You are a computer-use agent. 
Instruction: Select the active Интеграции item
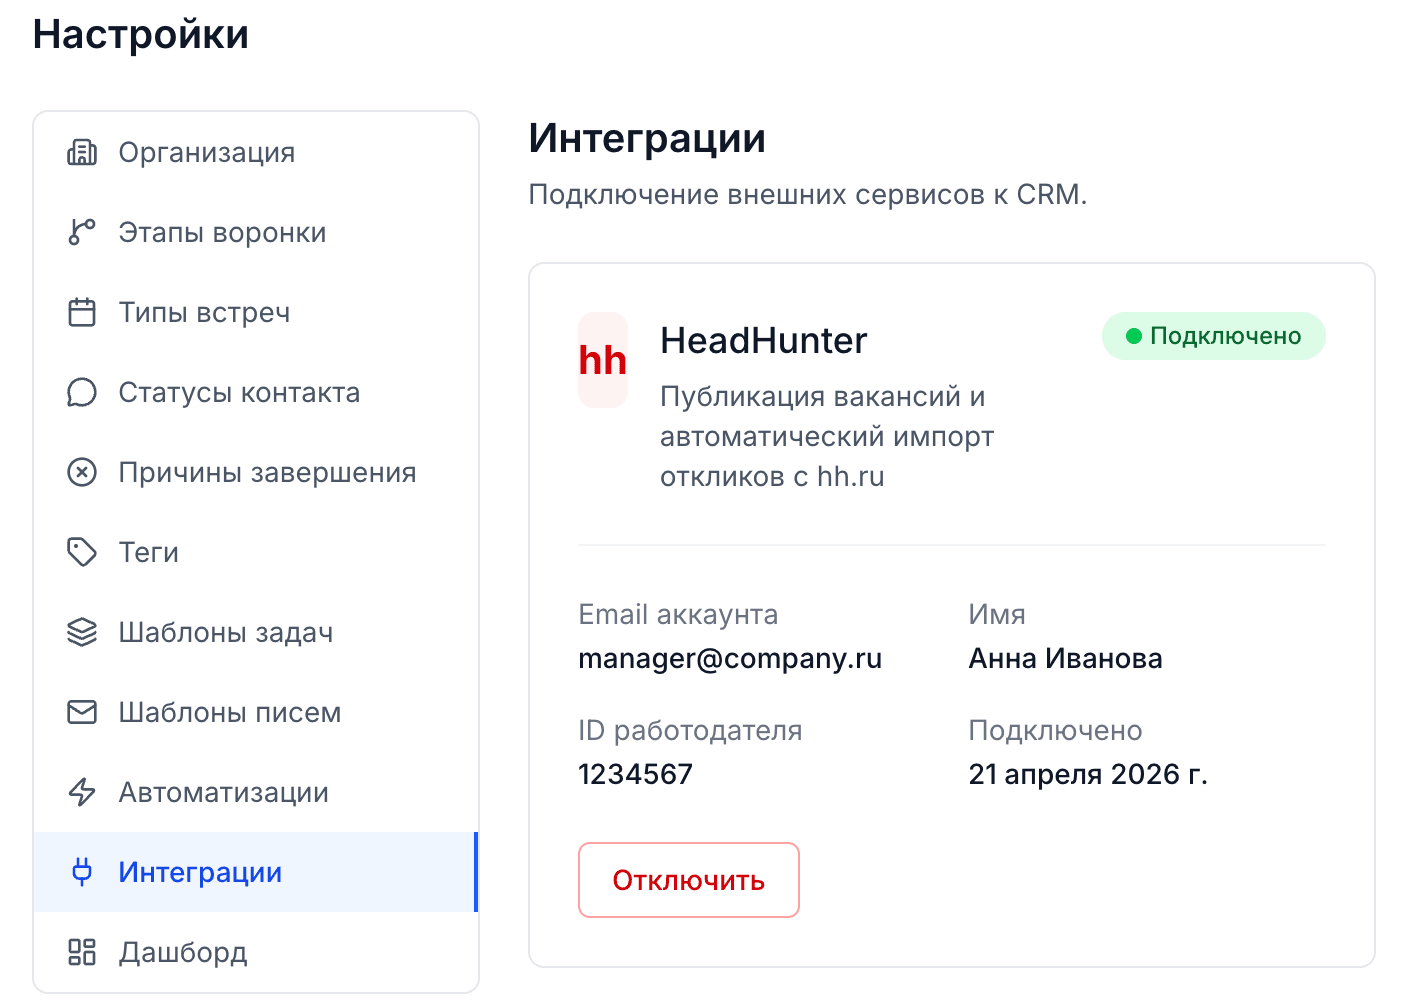coord(256,872)
